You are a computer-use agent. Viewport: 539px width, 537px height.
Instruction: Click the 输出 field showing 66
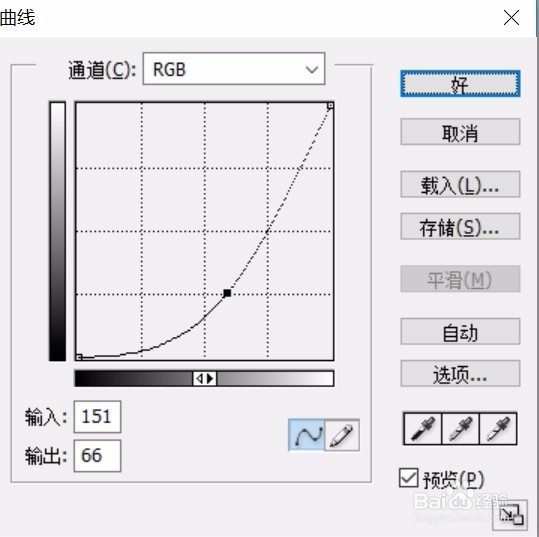click(97, 456)
